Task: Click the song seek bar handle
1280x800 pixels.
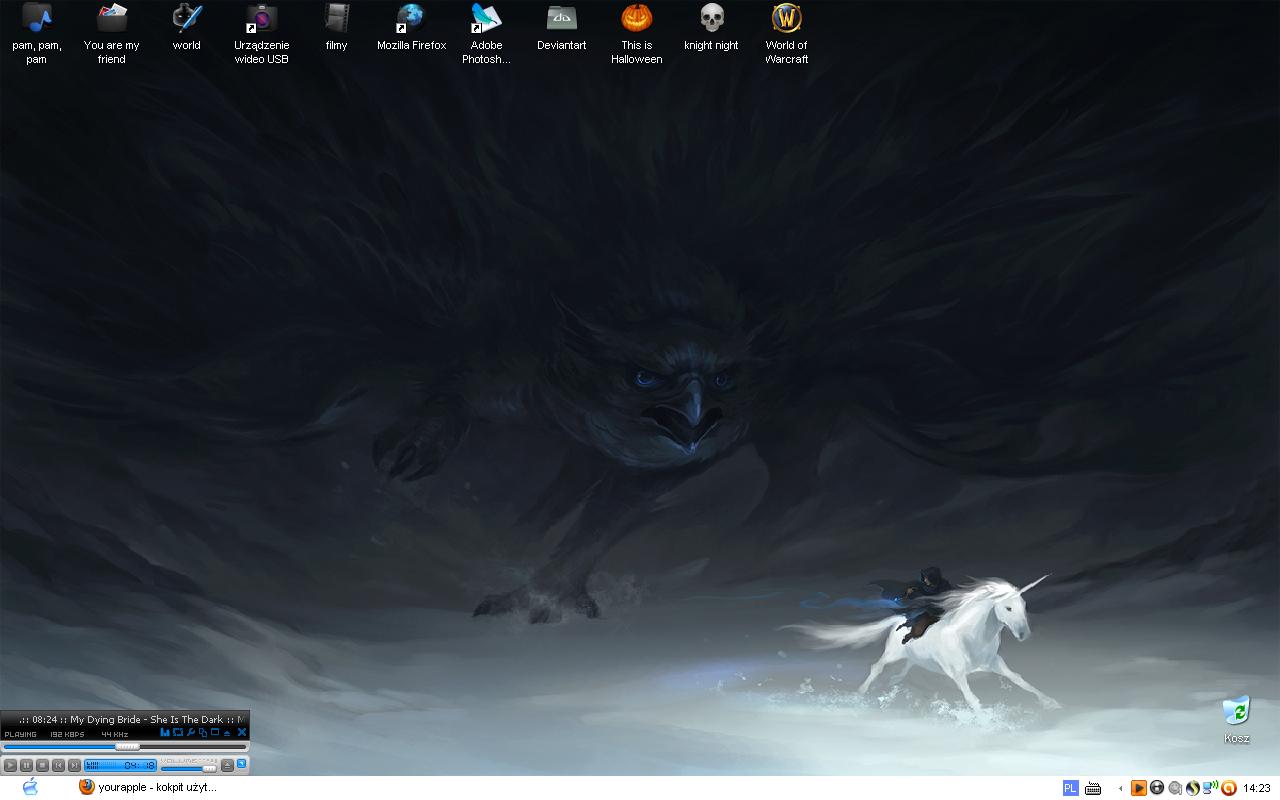Action: click(127, 747)
